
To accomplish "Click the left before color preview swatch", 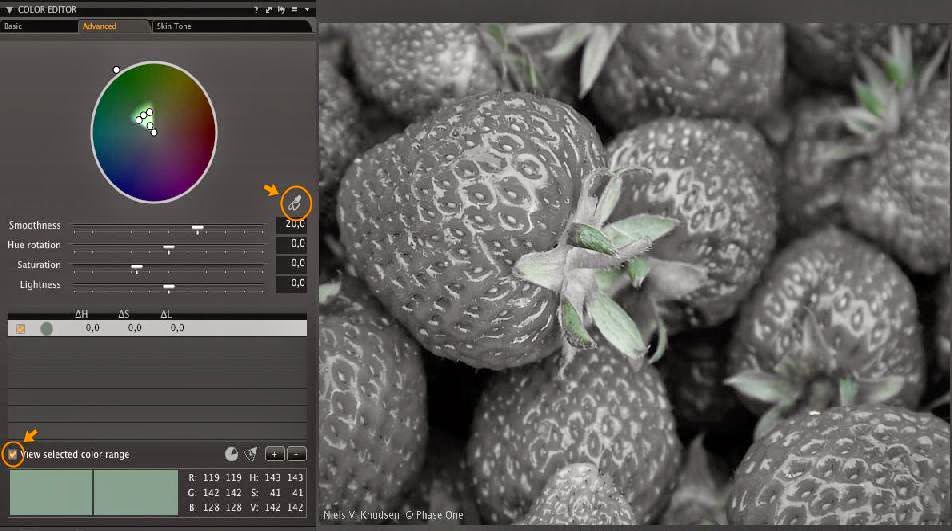I will (51, 492).
